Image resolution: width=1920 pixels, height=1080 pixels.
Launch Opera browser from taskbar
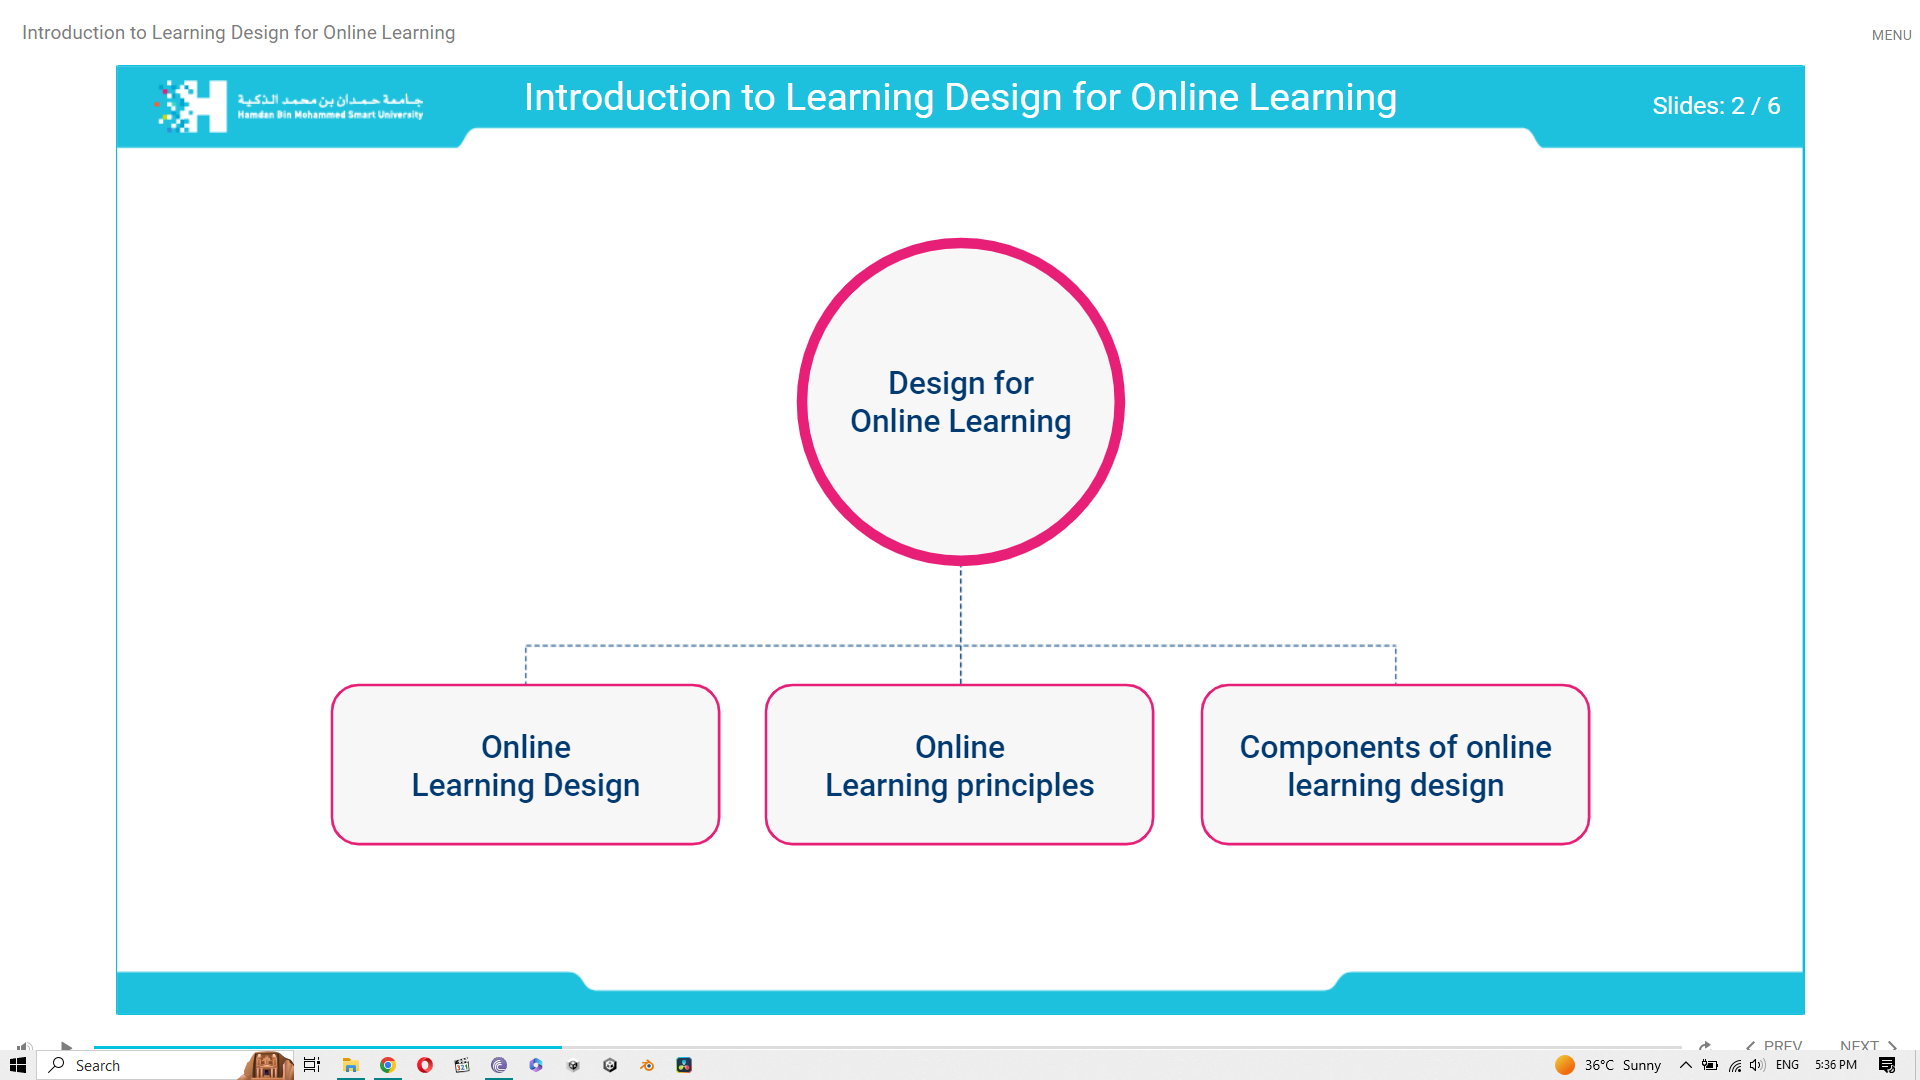pos(425,1065)
